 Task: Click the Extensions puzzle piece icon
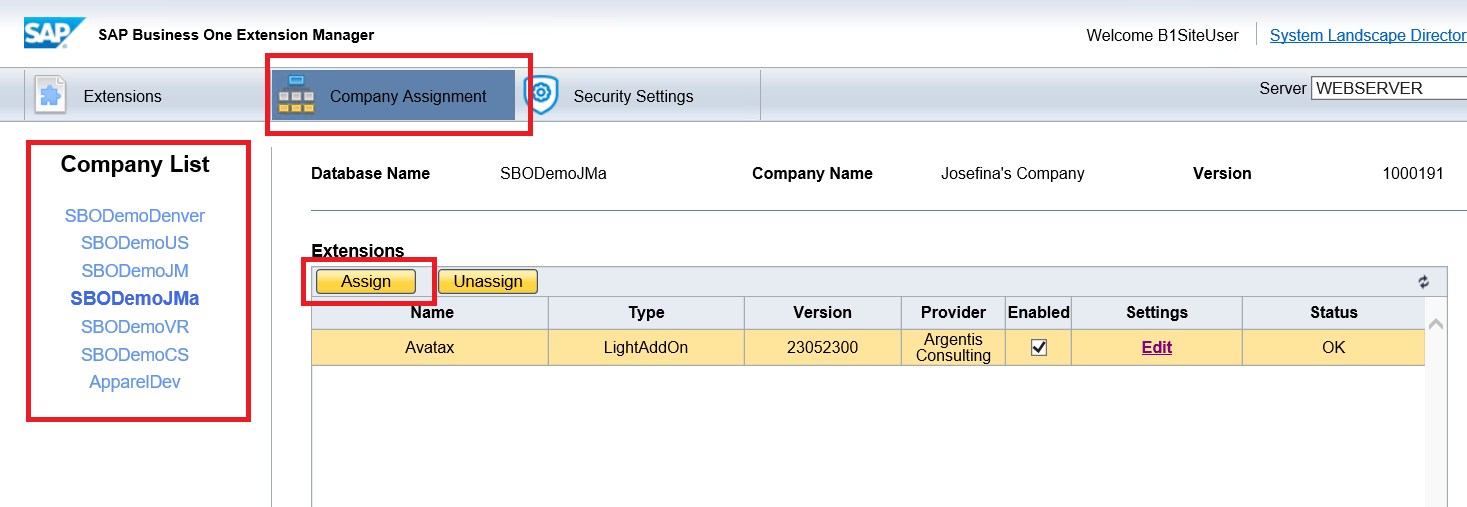point(50,96)
